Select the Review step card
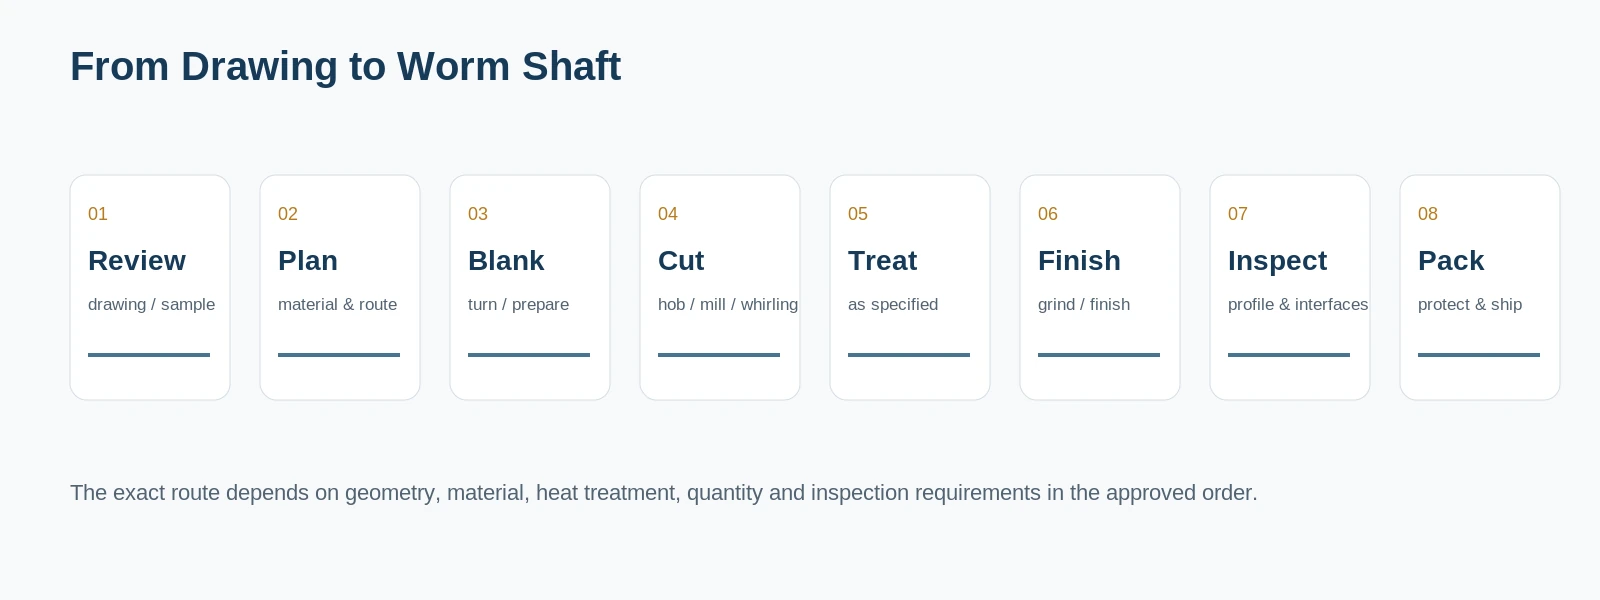Screen dimensions: 1600x600 coord(150,288)
